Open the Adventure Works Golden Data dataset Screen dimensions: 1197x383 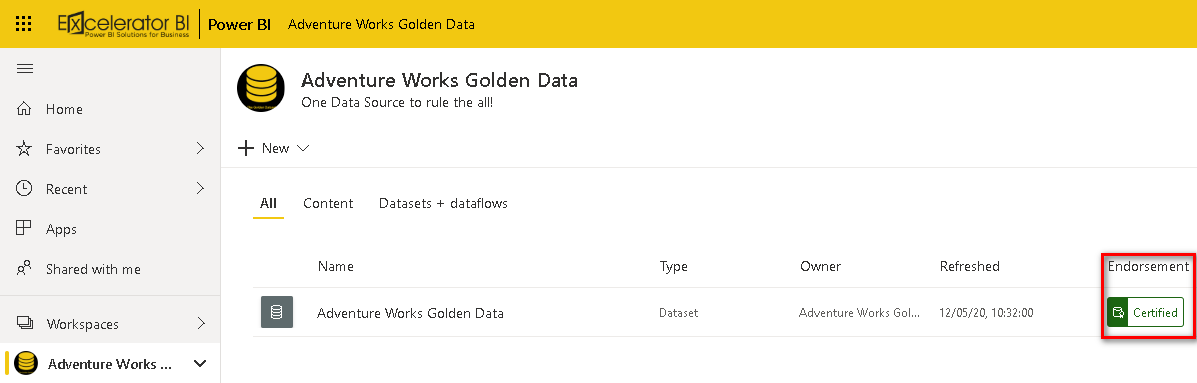[410, 313]
